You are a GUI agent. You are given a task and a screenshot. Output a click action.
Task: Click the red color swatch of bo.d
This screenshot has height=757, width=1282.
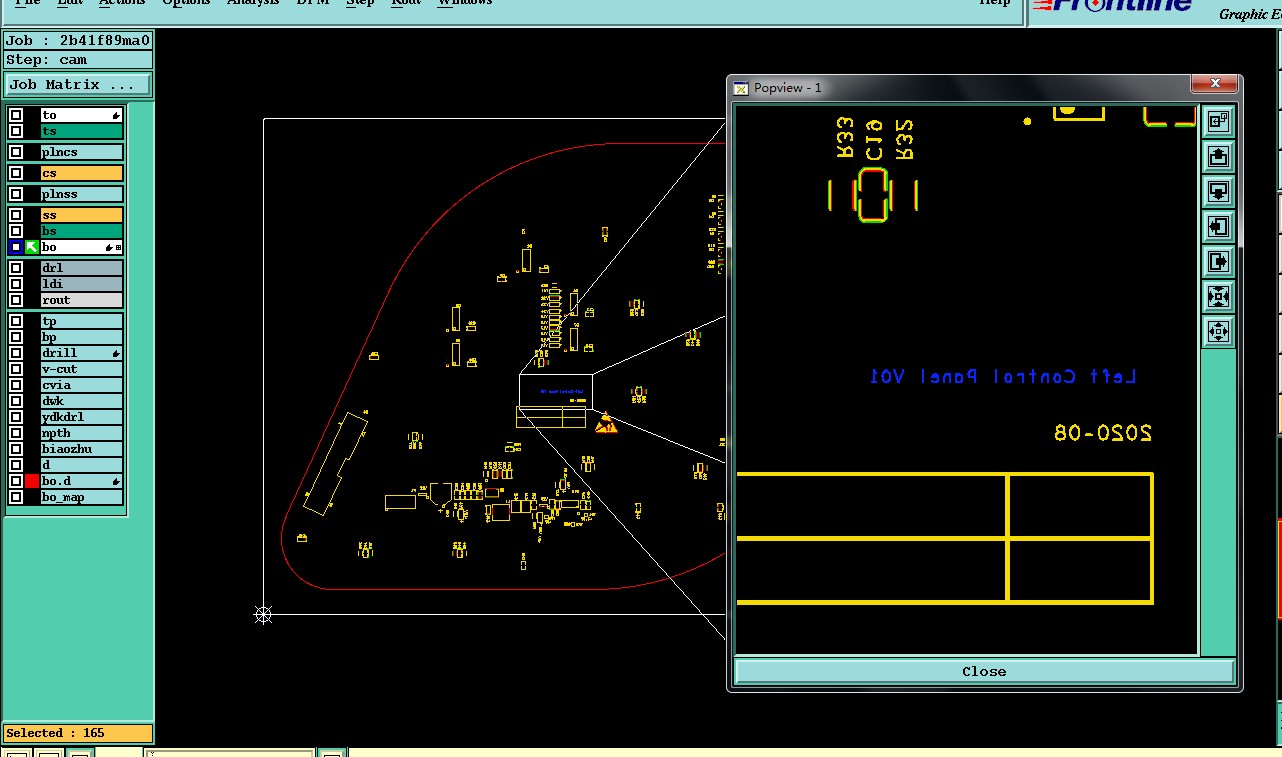point(32,481)
